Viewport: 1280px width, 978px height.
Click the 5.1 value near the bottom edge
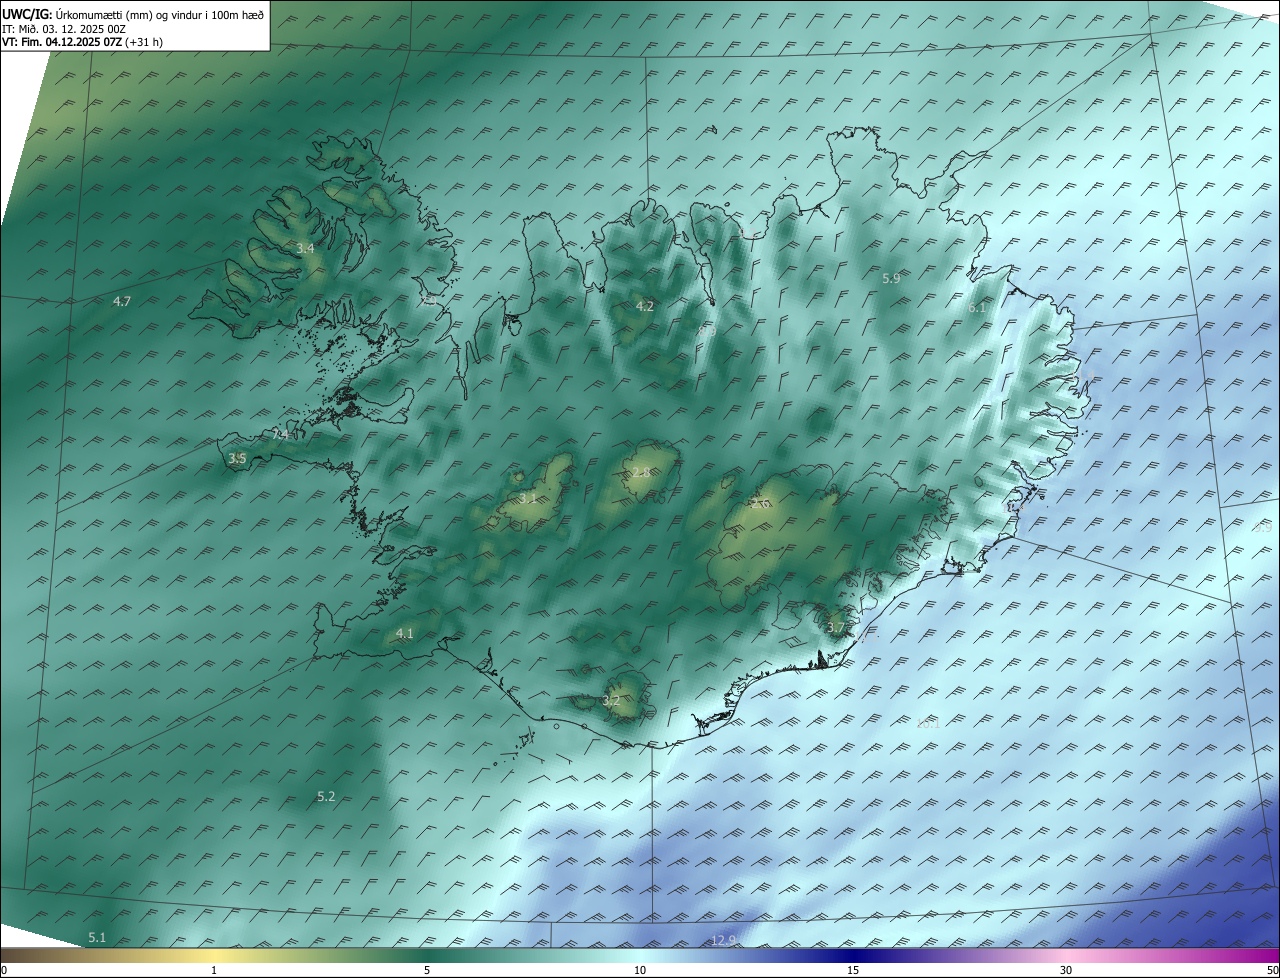tap(97, 937)
